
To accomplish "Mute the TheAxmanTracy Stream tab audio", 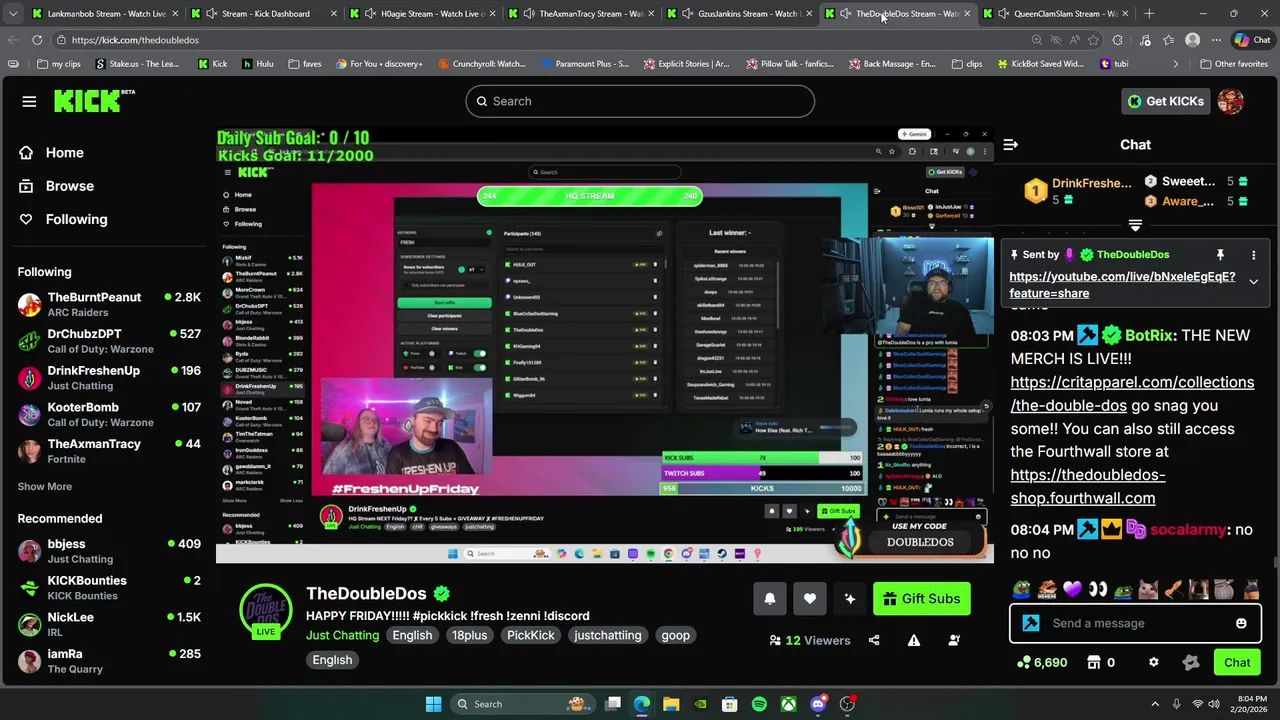I will click(529, 14).
